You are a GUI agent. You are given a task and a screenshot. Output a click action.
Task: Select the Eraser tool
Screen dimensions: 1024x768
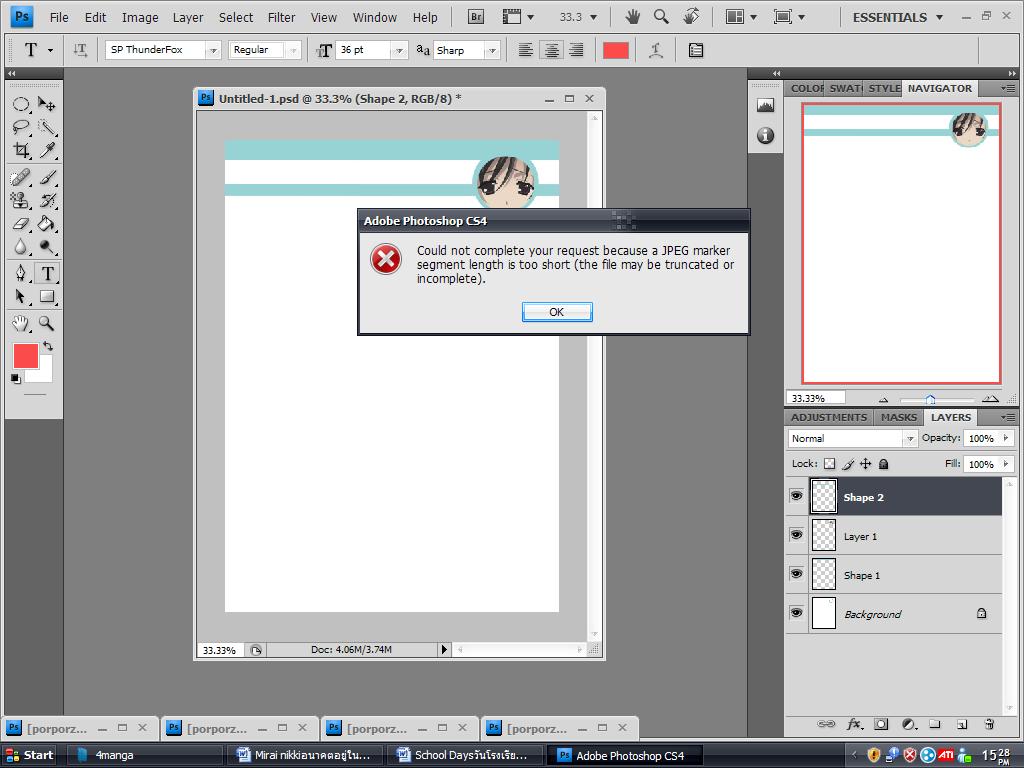[x=21, y=223]
